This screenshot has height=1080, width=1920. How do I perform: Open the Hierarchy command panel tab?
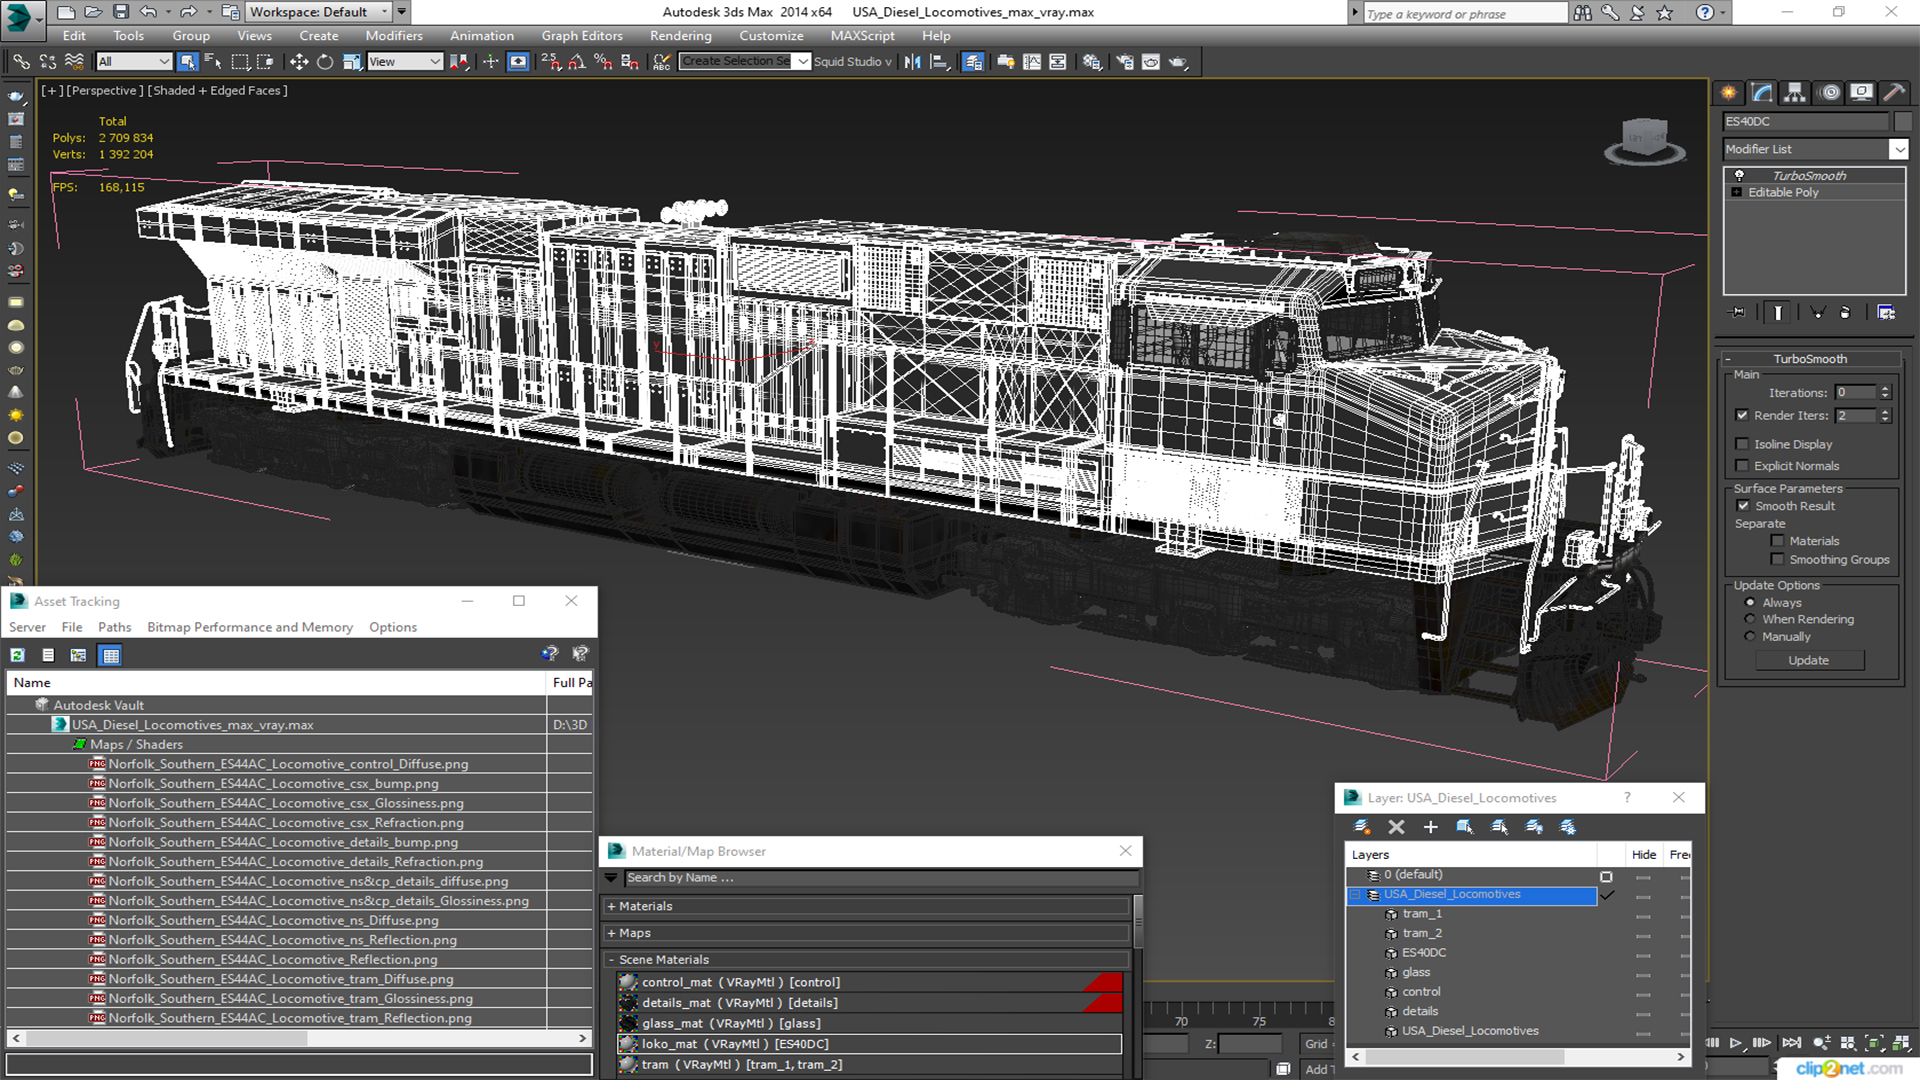(x=1795, y=93)
